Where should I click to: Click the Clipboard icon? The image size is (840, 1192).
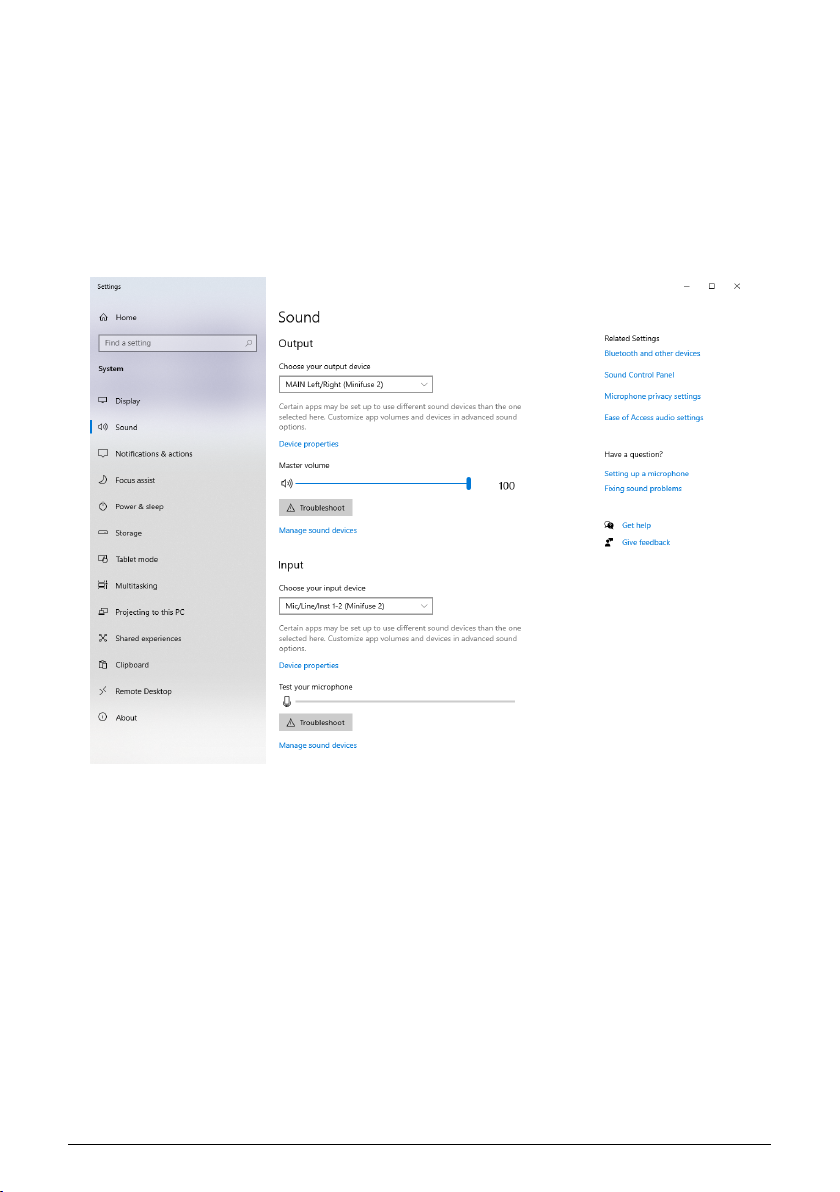103,664
